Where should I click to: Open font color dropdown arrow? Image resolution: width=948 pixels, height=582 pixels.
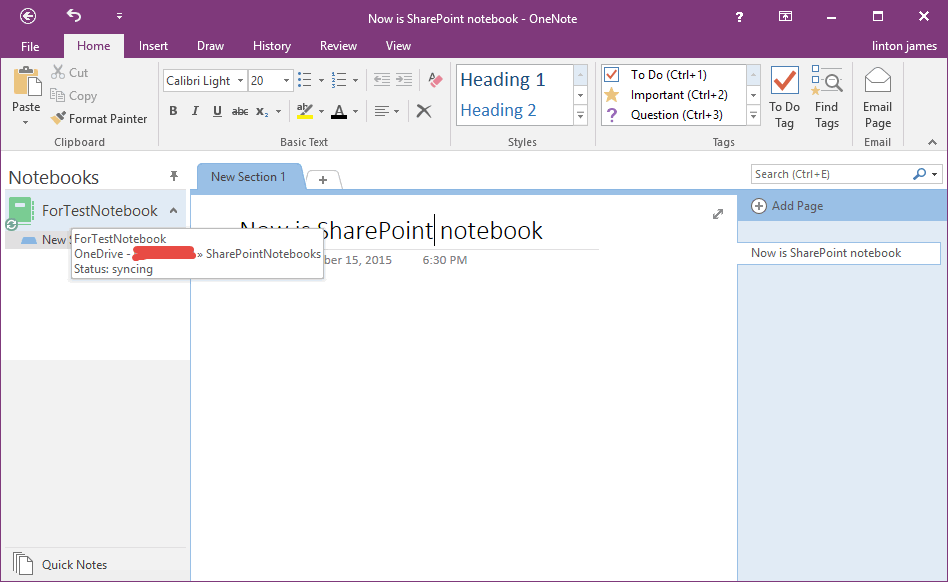coord(356,112)
